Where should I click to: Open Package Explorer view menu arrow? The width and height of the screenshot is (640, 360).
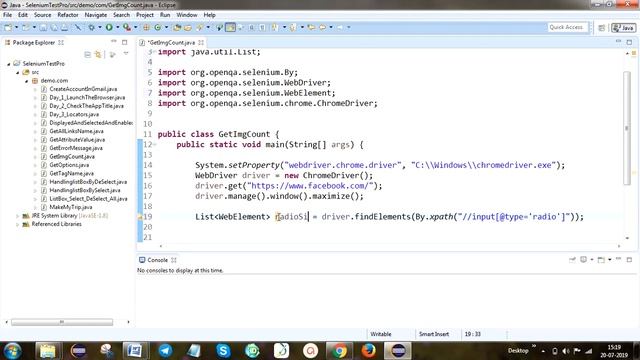pyautogui.click(x=126, y=53)
